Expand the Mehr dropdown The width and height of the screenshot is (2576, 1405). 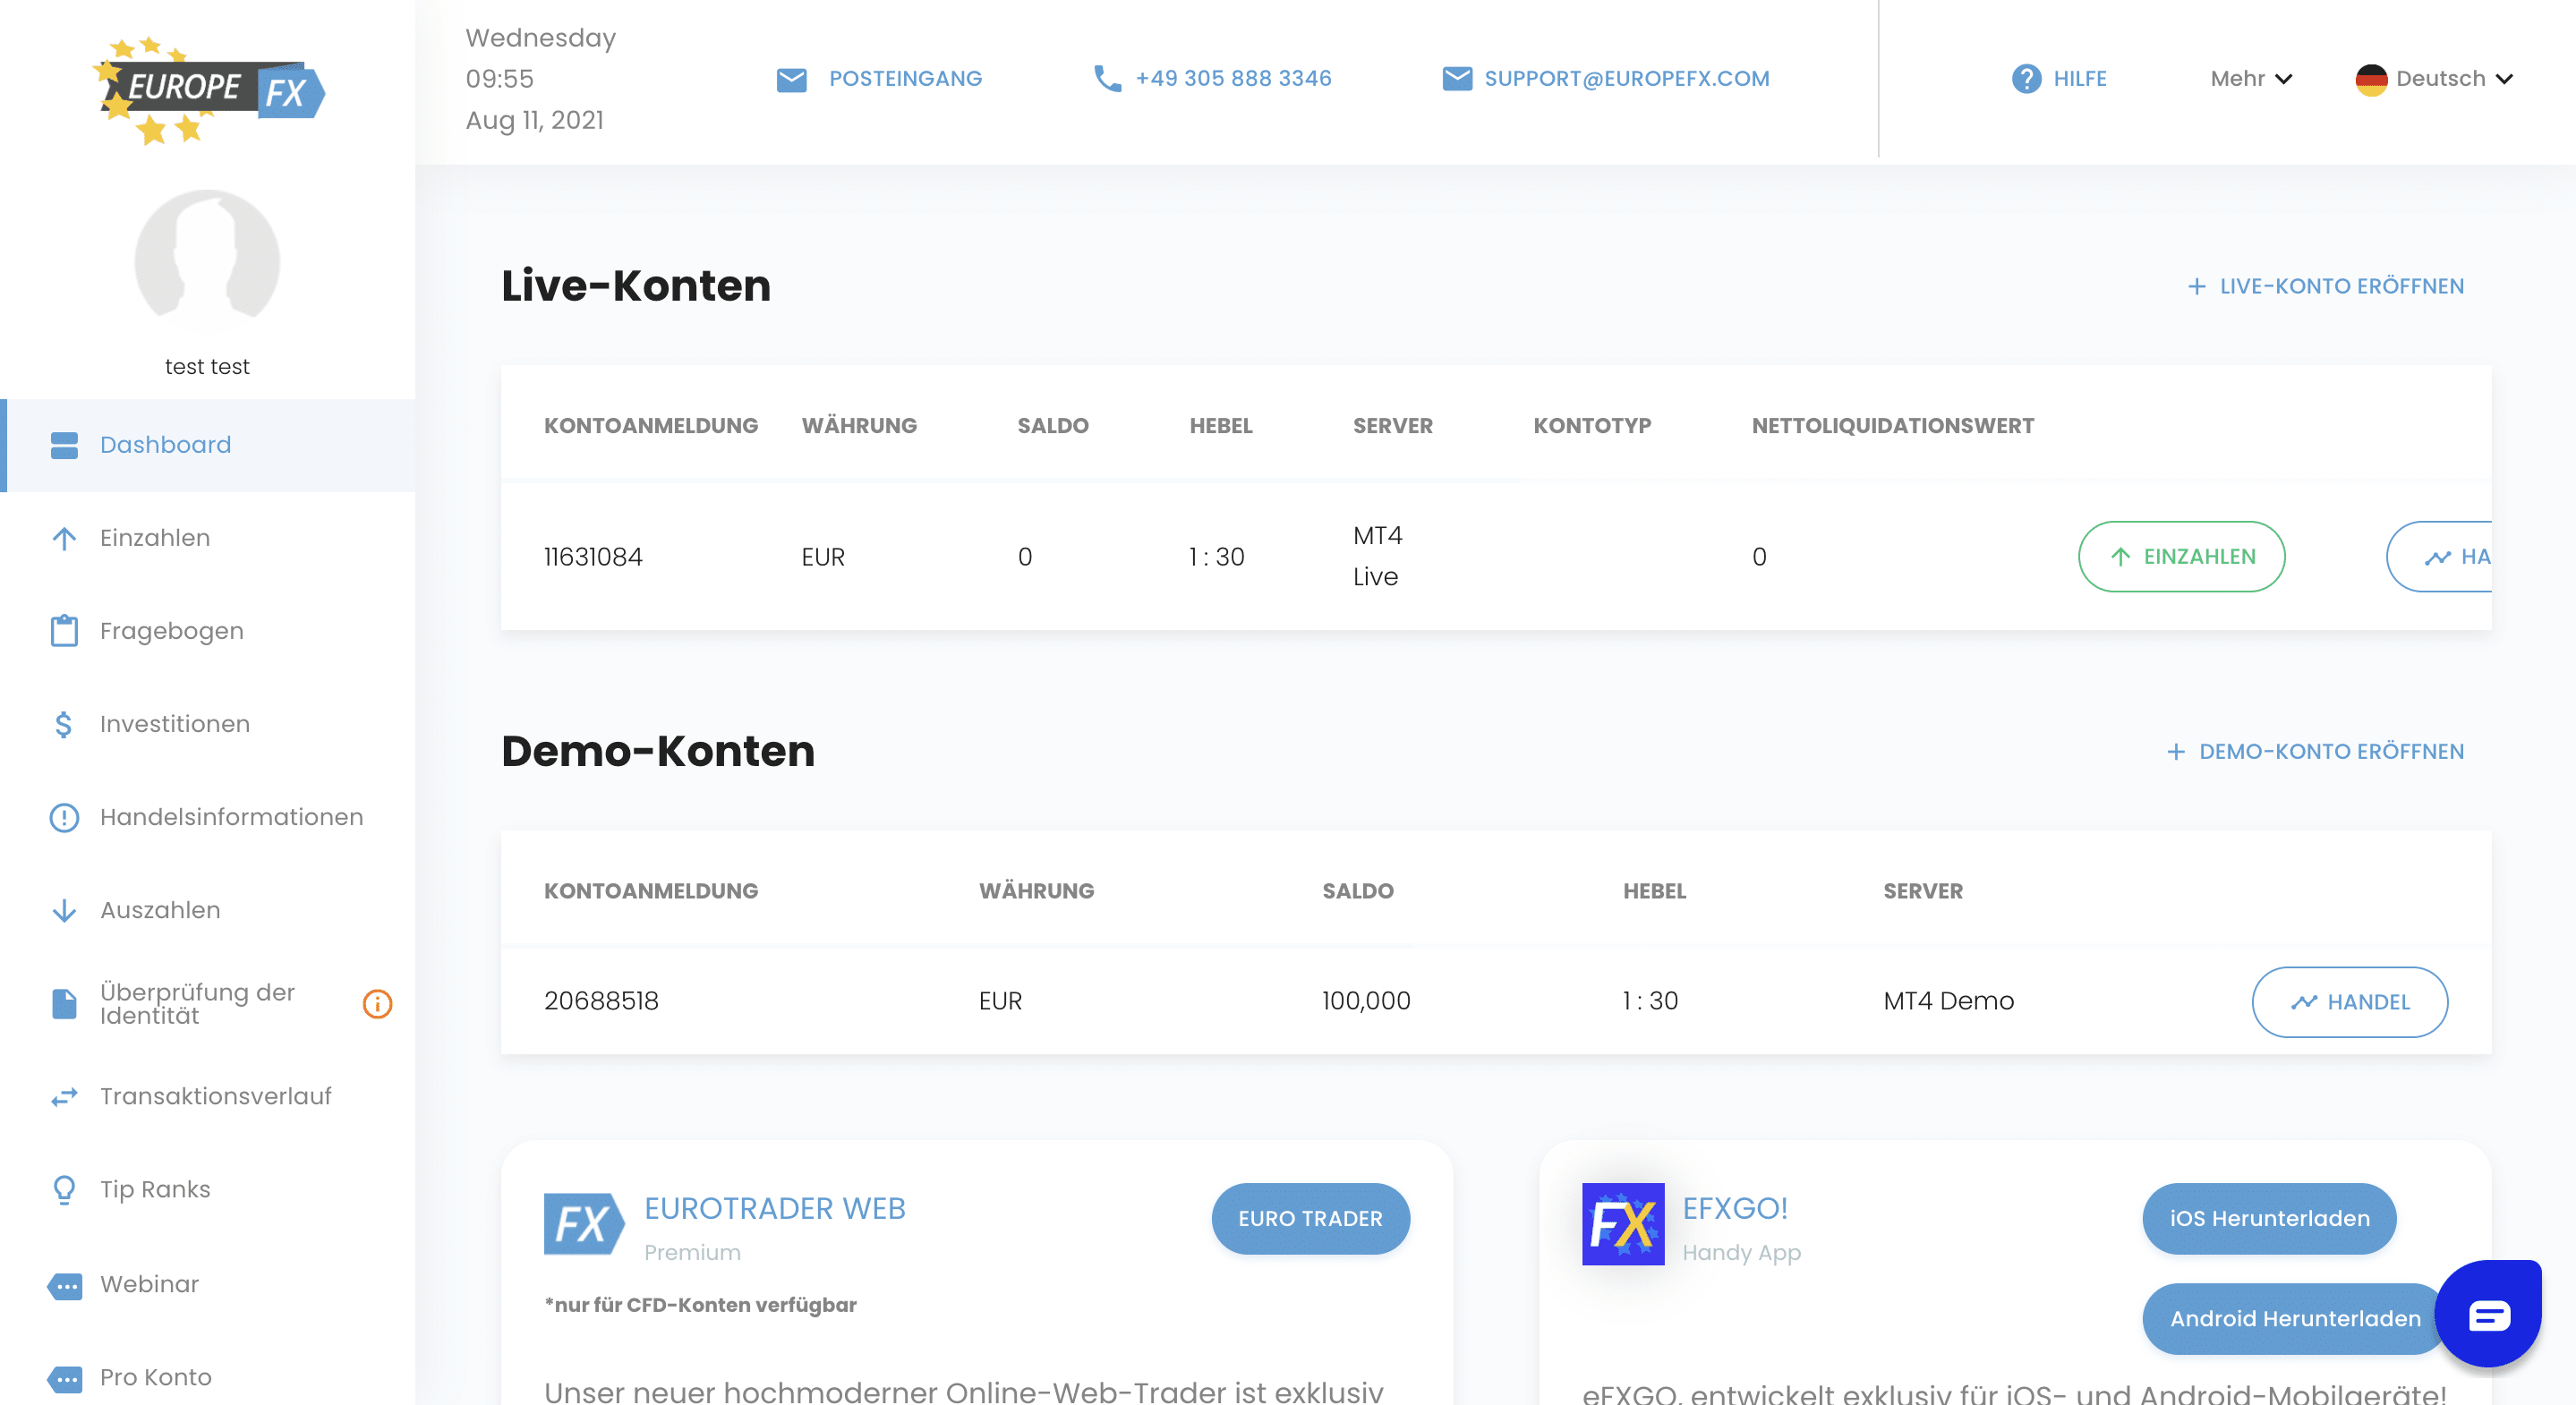(2251, 78)
